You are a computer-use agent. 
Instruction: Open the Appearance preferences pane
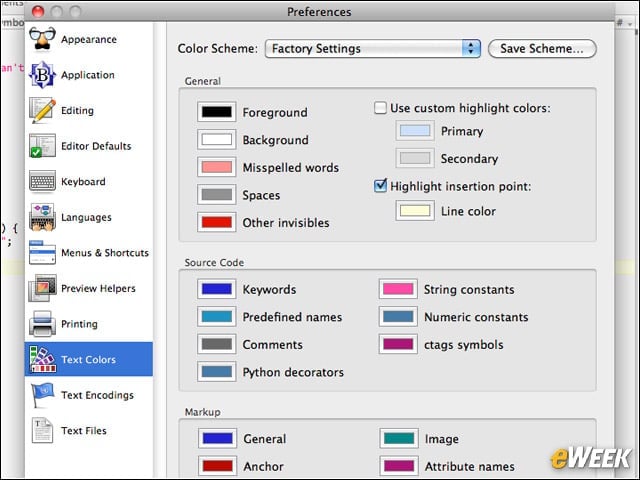point(89,39)
